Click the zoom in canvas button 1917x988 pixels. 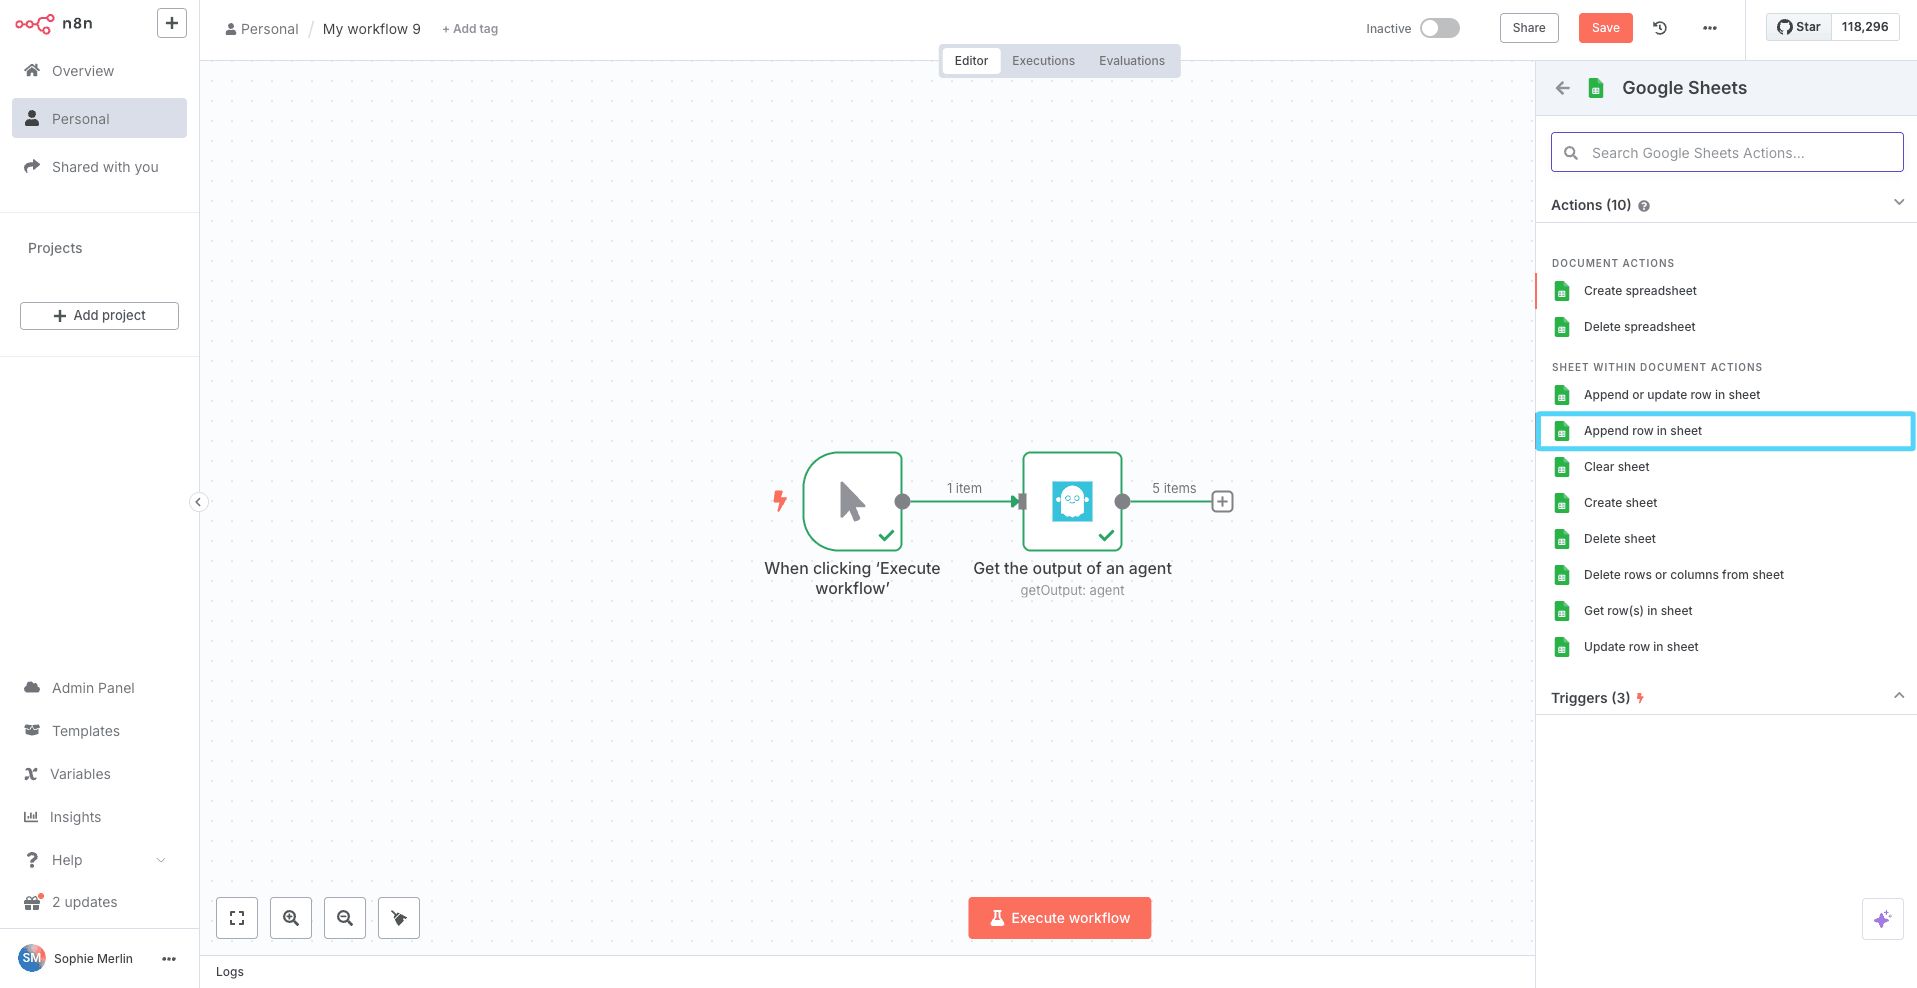[x=291, y=918]
